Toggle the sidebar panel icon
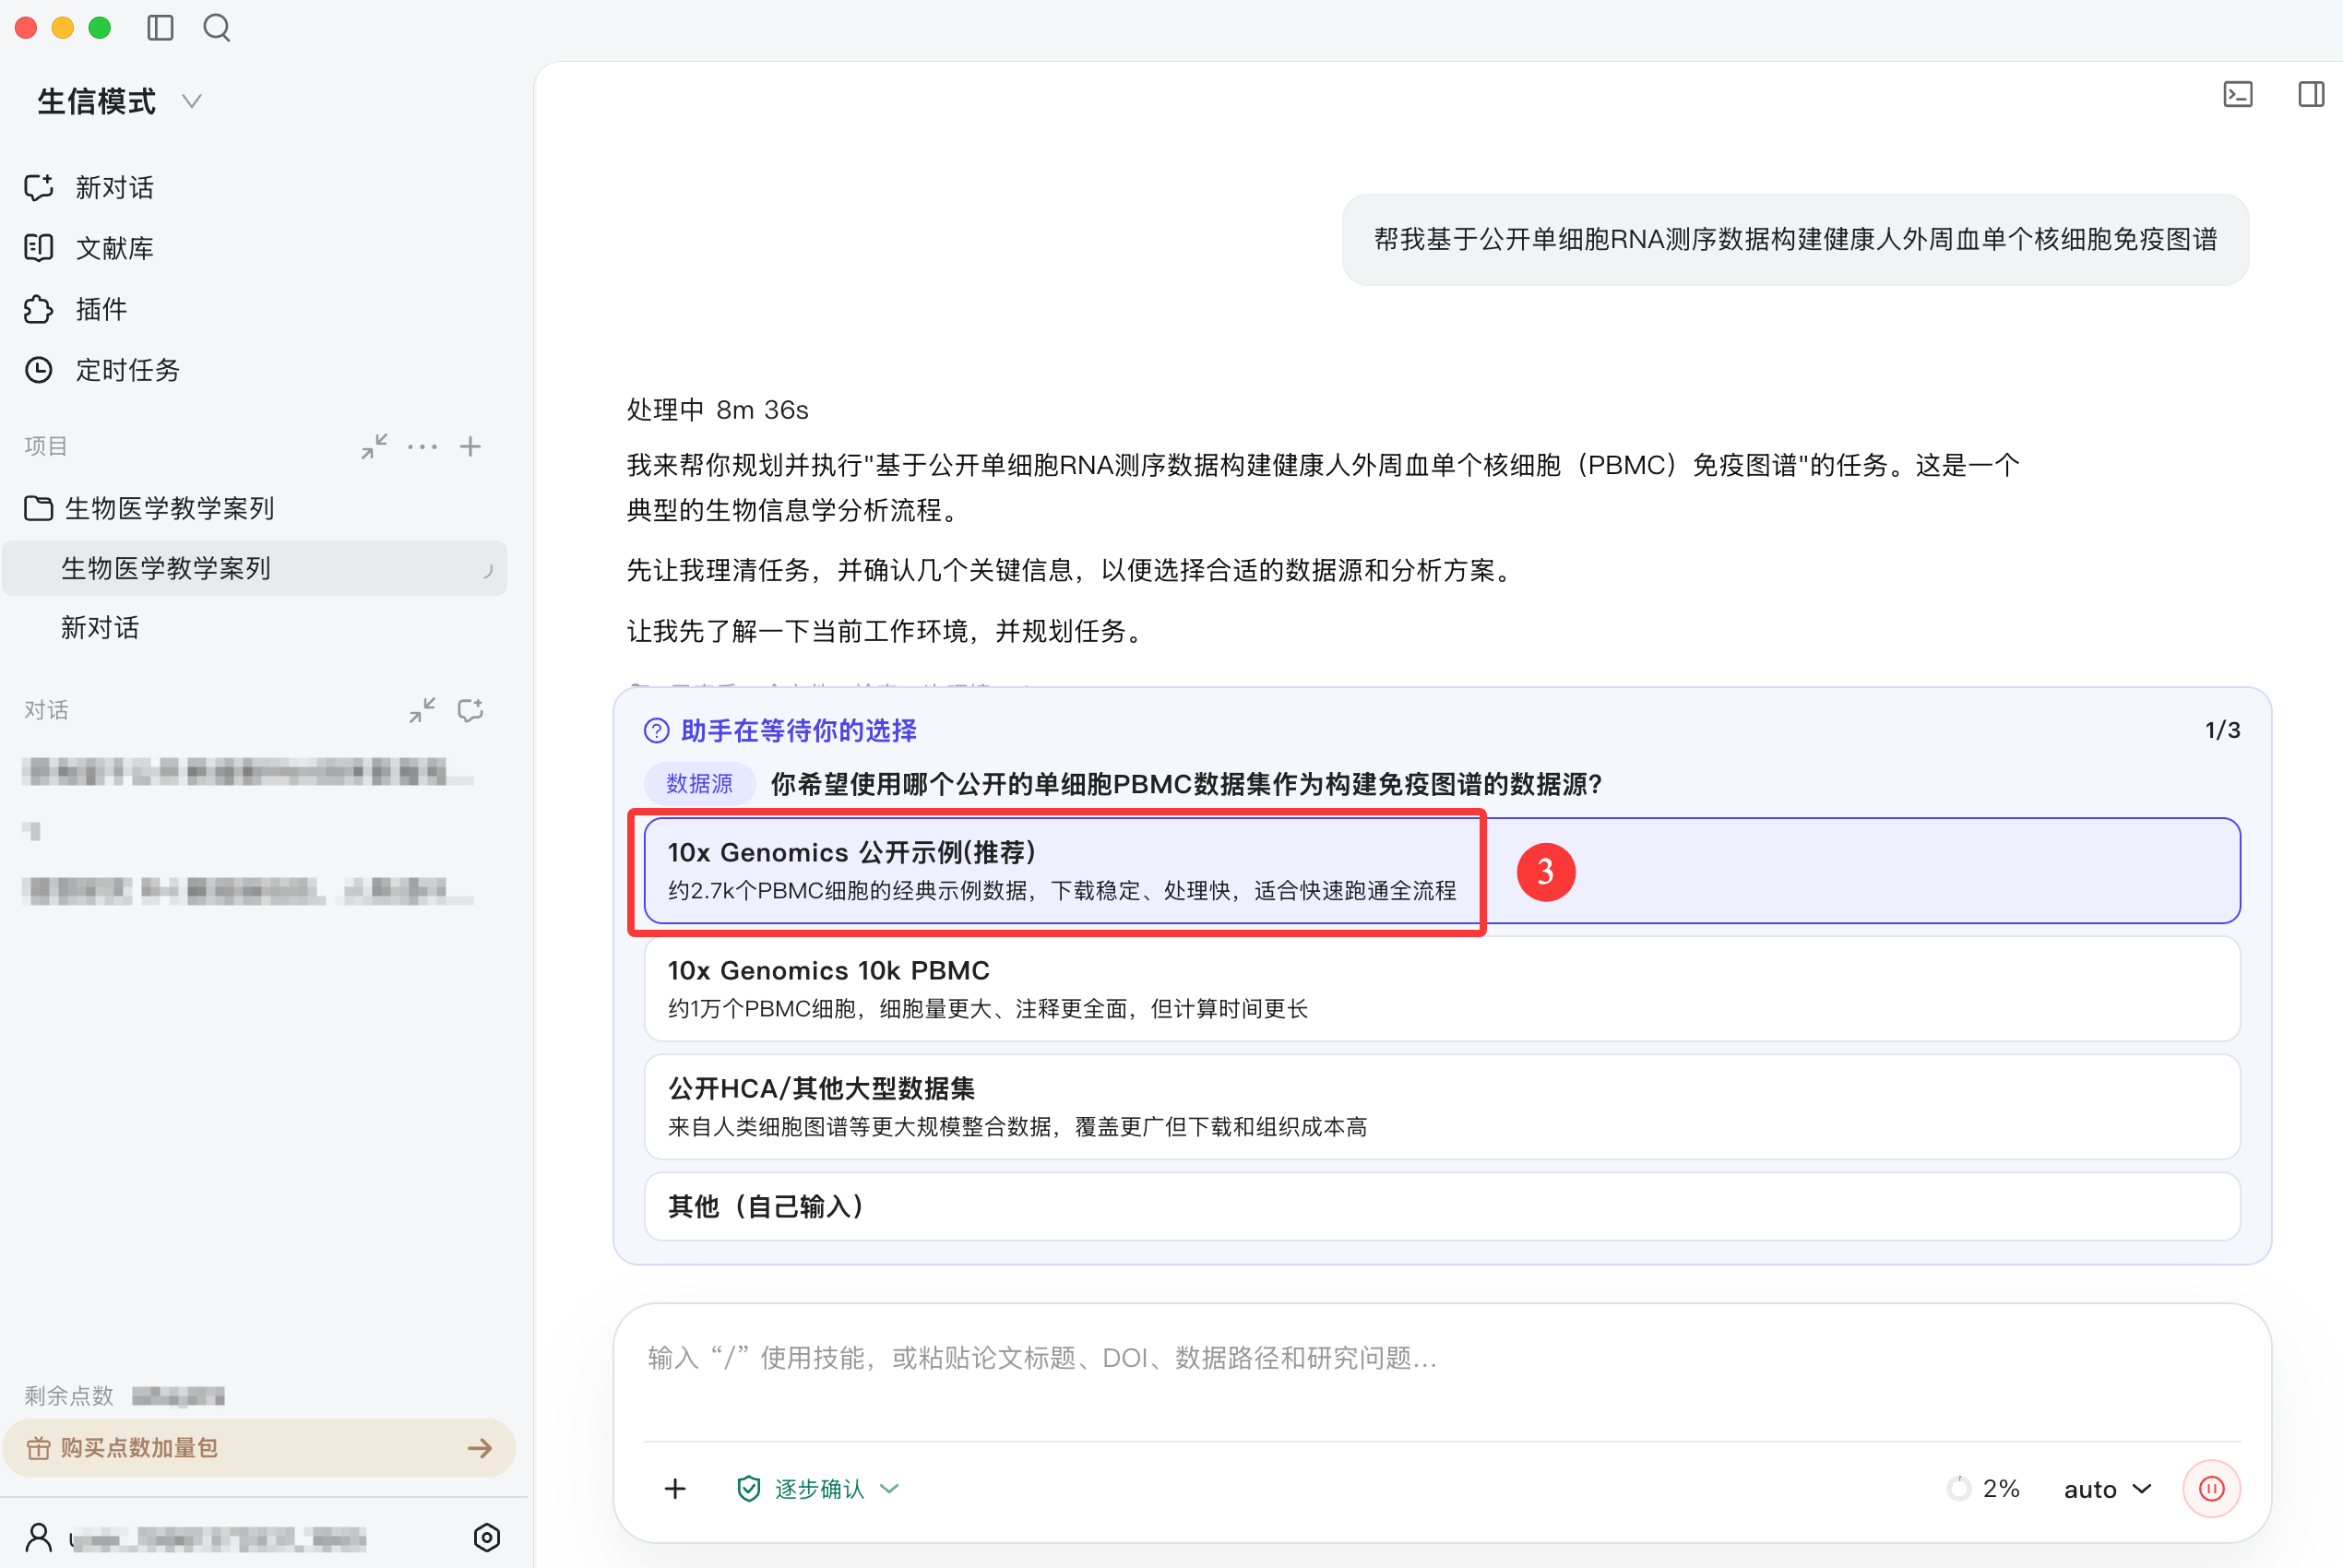Viewport: 2343px width, 1568px height. [160, 27]
